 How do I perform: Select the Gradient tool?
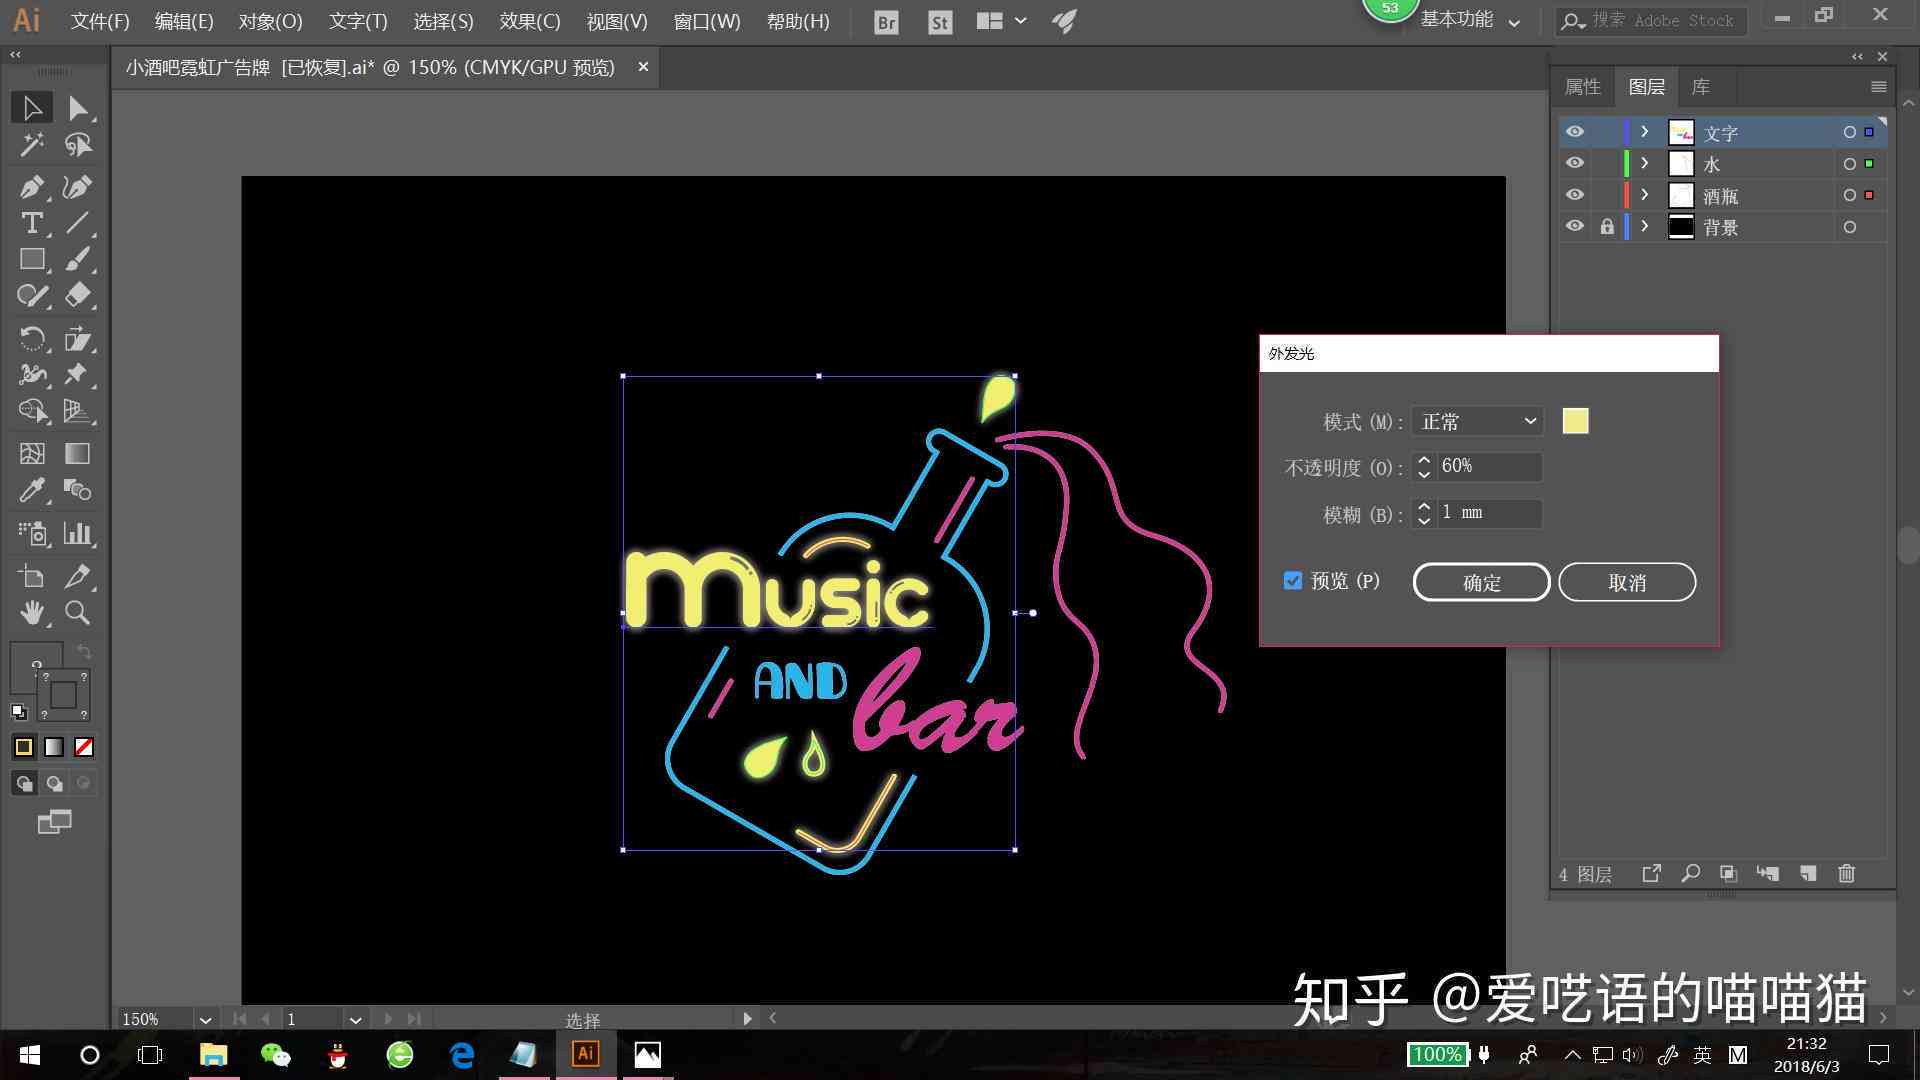(x=78, y=453)
